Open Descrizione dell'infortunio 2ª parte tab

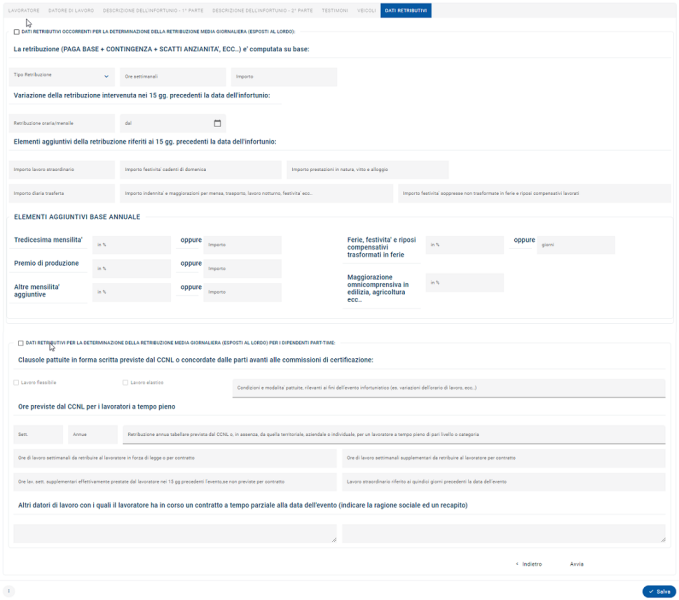[262, 10]
